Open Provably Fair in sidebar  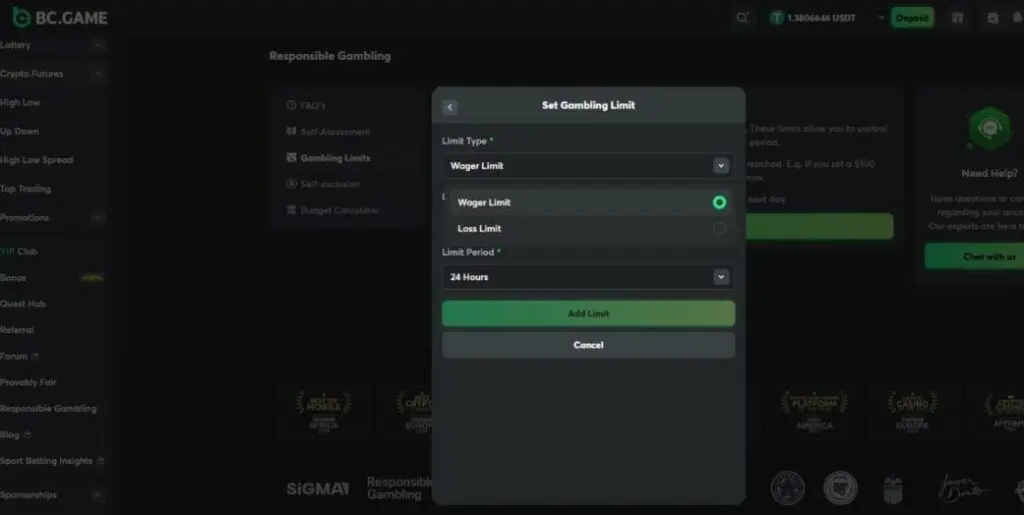(28, 382)
